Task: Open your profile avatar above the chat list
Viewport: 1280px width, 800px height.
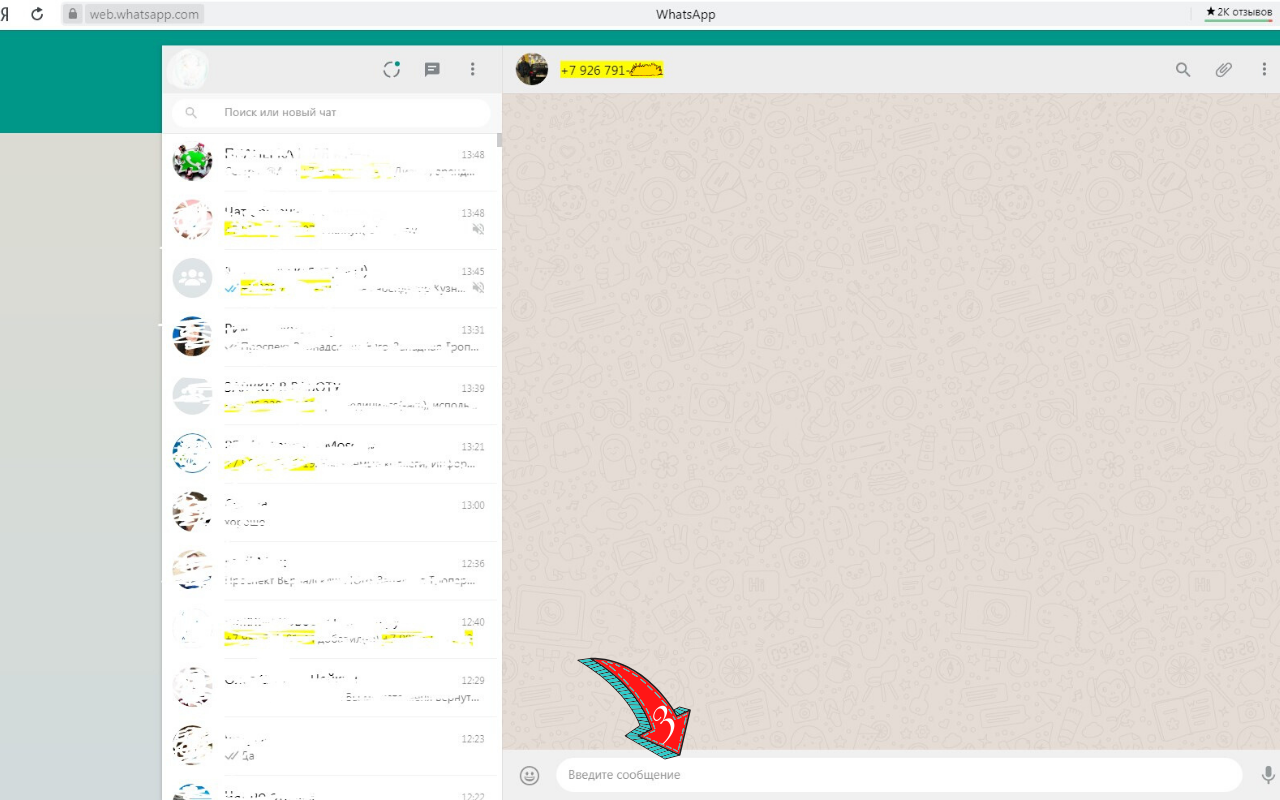Action: 188,69
